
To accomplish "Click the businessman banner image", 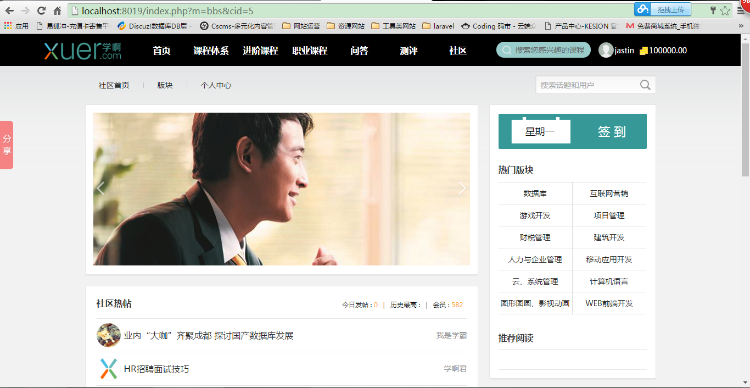I will tap(281, 189).
